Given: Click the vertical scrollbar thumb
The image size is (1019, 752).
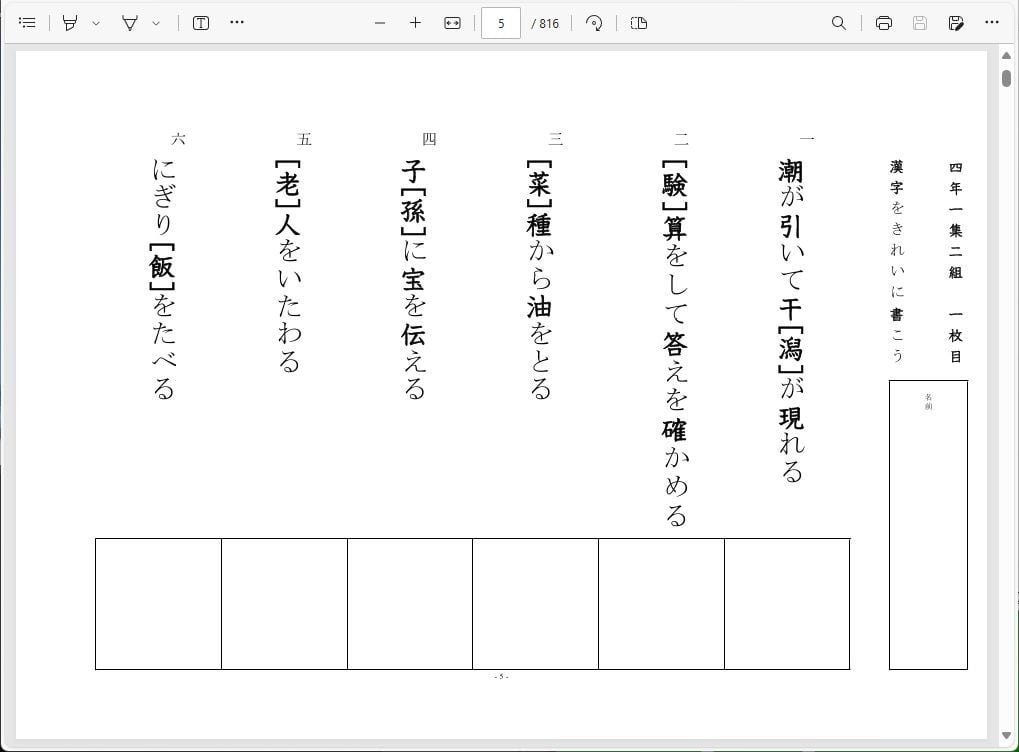Looking at the screenshot, I should 1007,78.
